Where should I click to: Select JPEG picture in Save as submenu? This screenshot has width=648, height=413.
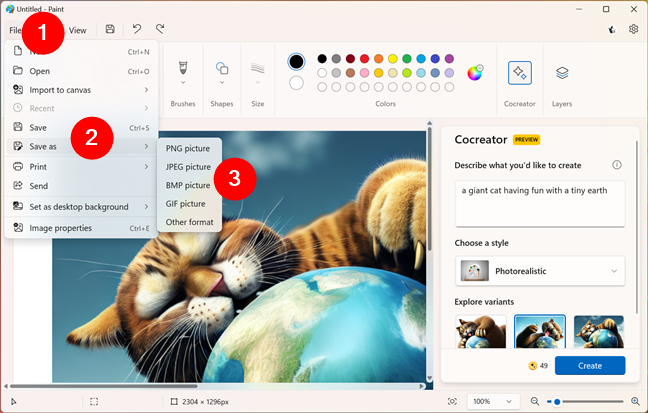(188, 167)
